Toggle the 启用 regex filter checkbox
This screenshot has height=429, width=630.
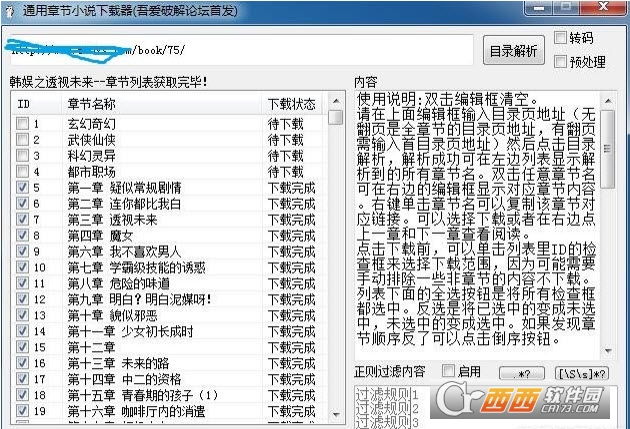pyautogui.click(x=448, y=371)
